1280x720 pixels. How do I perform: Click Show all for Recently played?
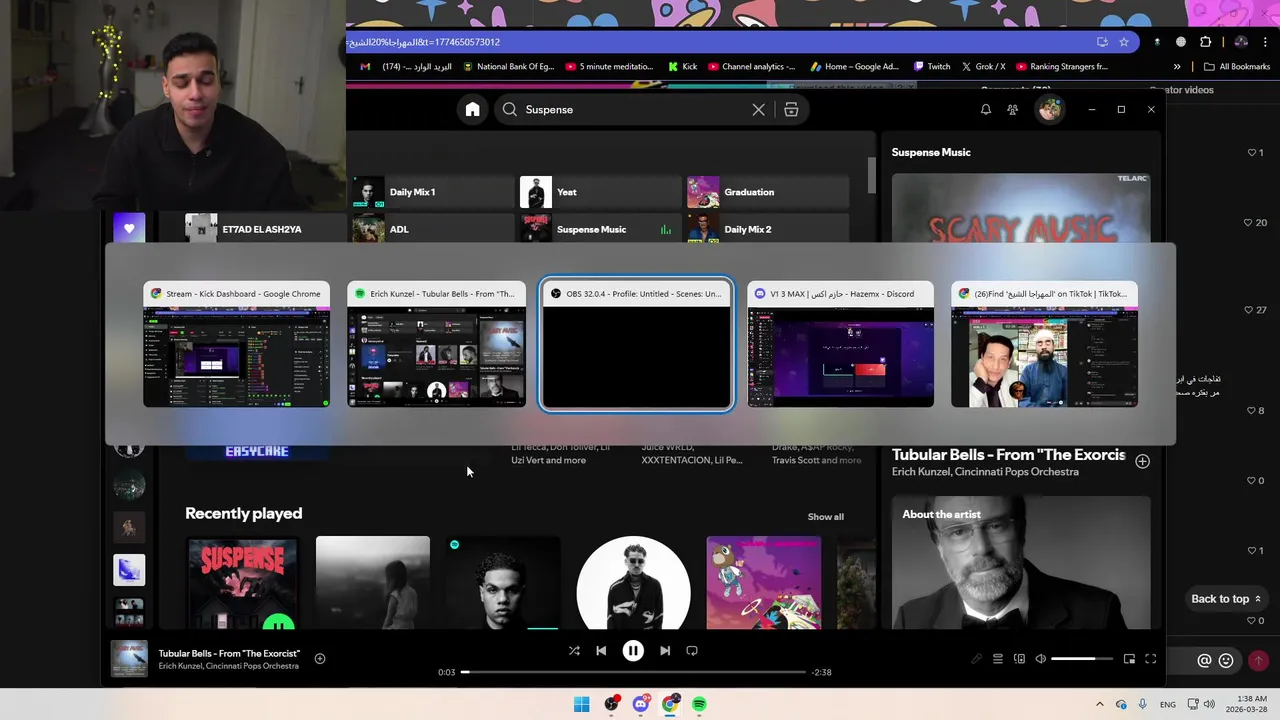[x=826, y=517]
